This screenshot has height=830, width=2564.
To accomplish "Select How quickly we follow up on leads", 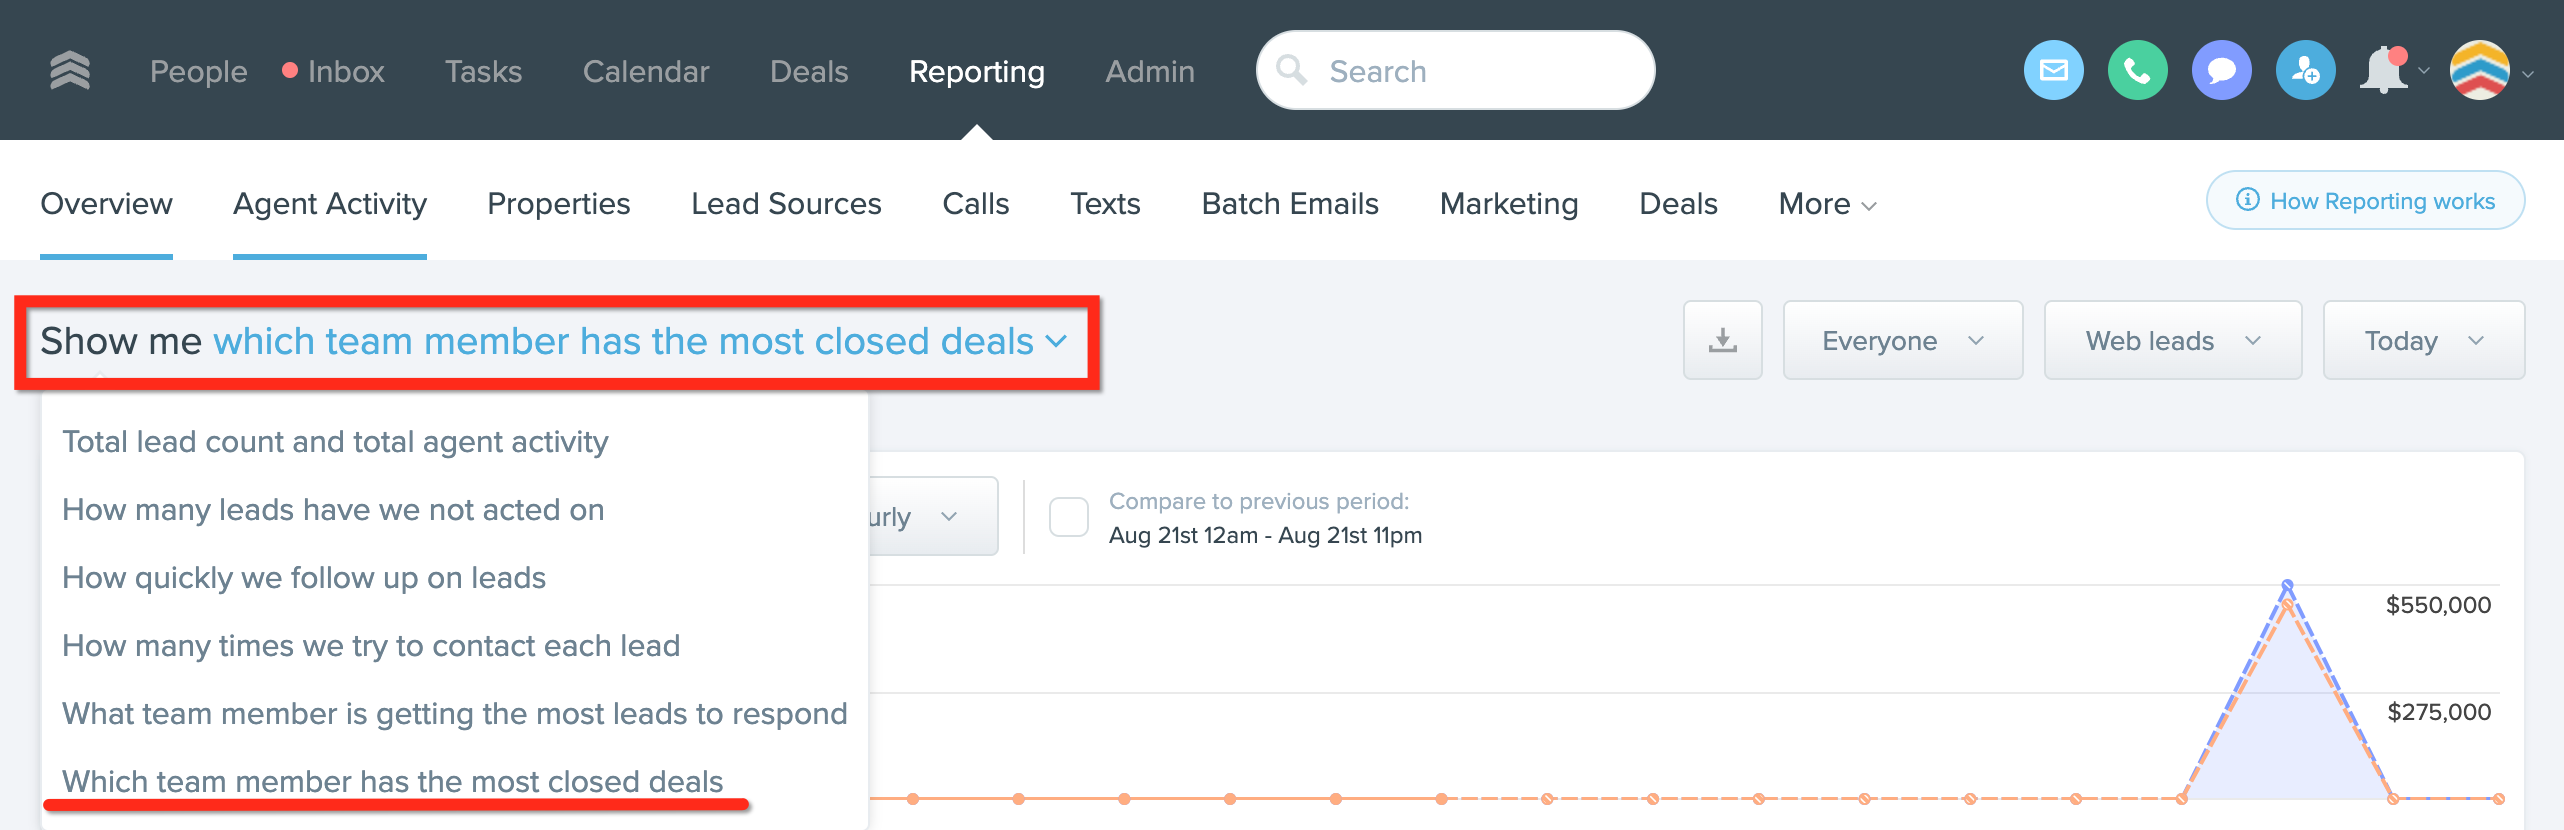I will 304,578.
